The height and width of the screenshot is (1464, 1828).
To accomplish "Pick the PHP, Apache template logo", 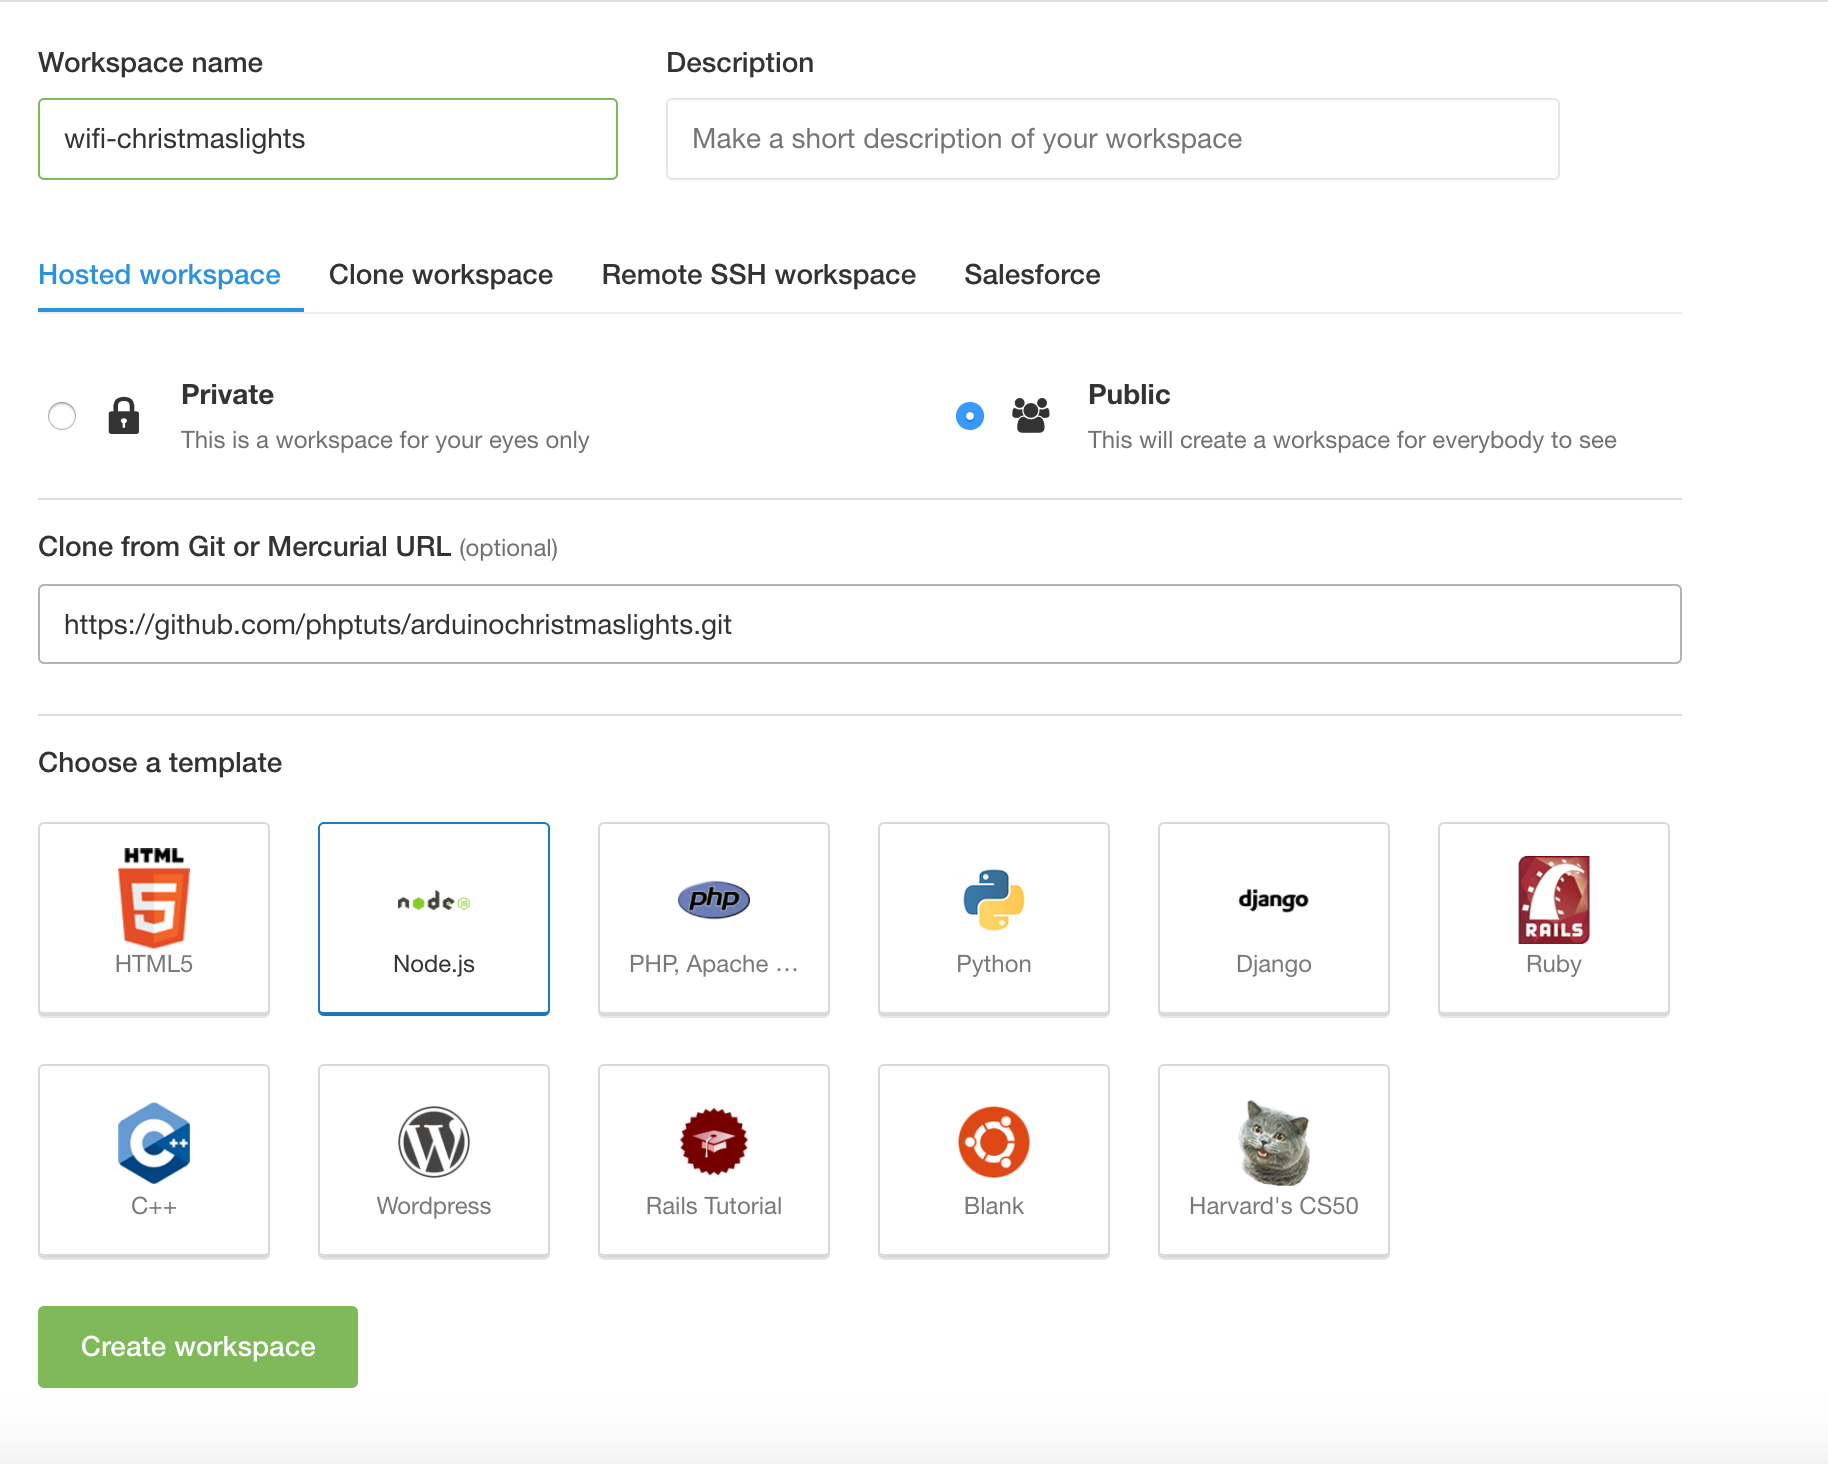I will (x=714, y=899).
